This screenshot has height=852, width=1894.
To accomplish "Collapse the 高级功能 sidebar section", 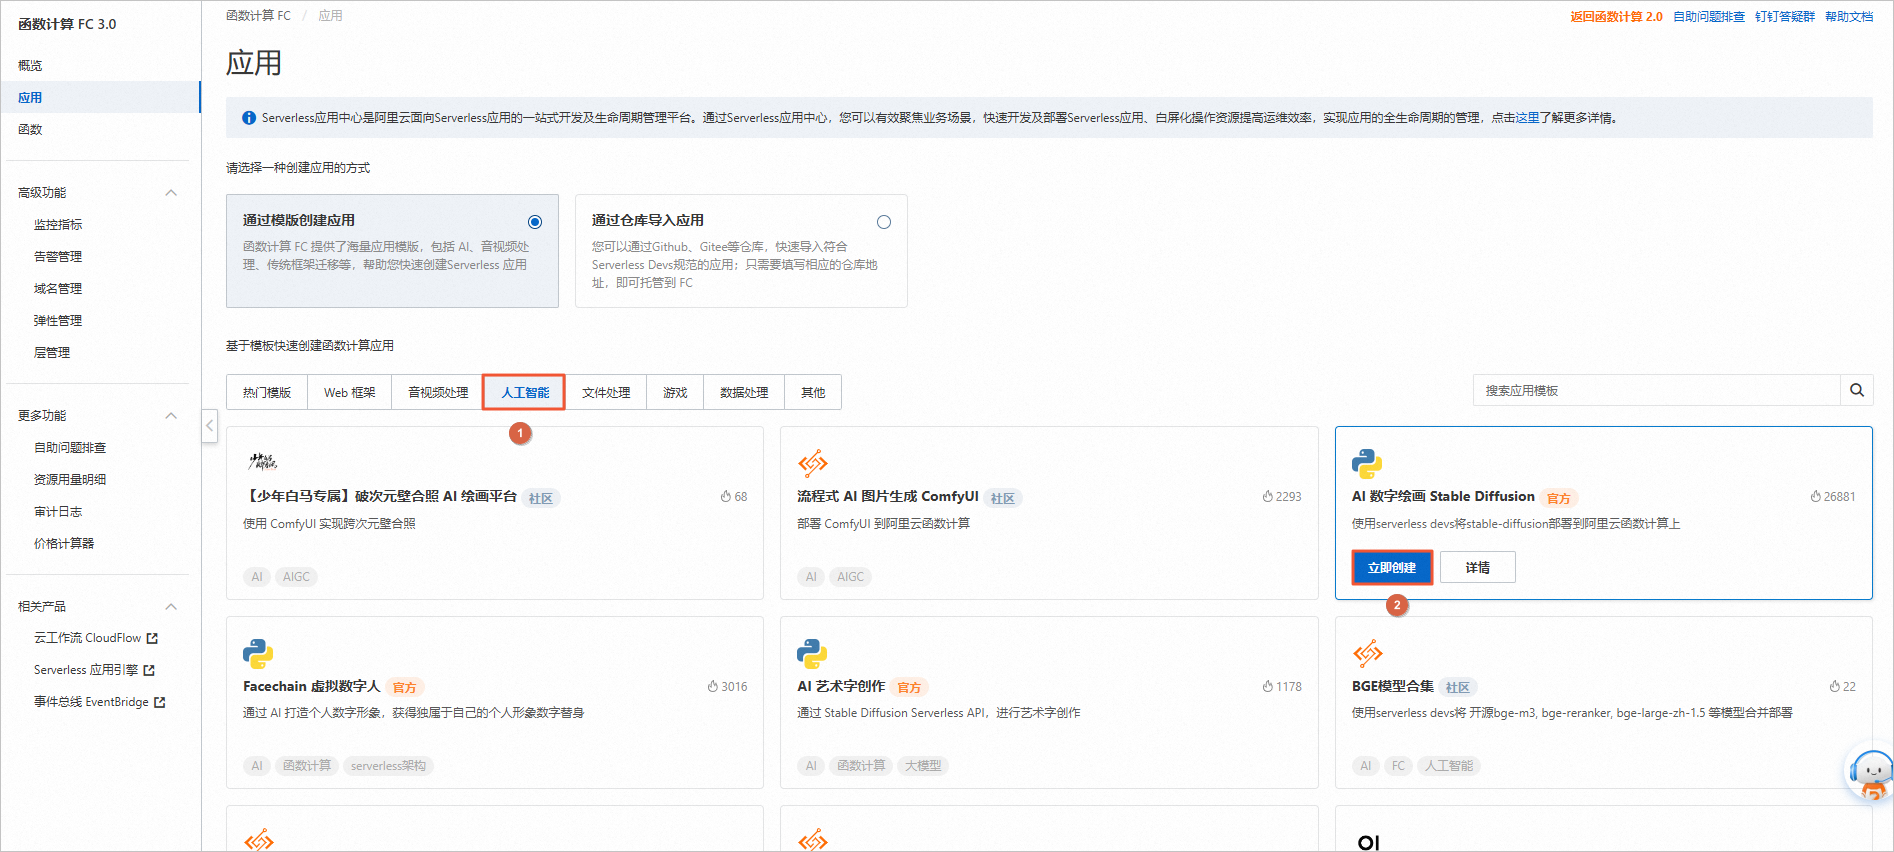I will pos(171,193).
